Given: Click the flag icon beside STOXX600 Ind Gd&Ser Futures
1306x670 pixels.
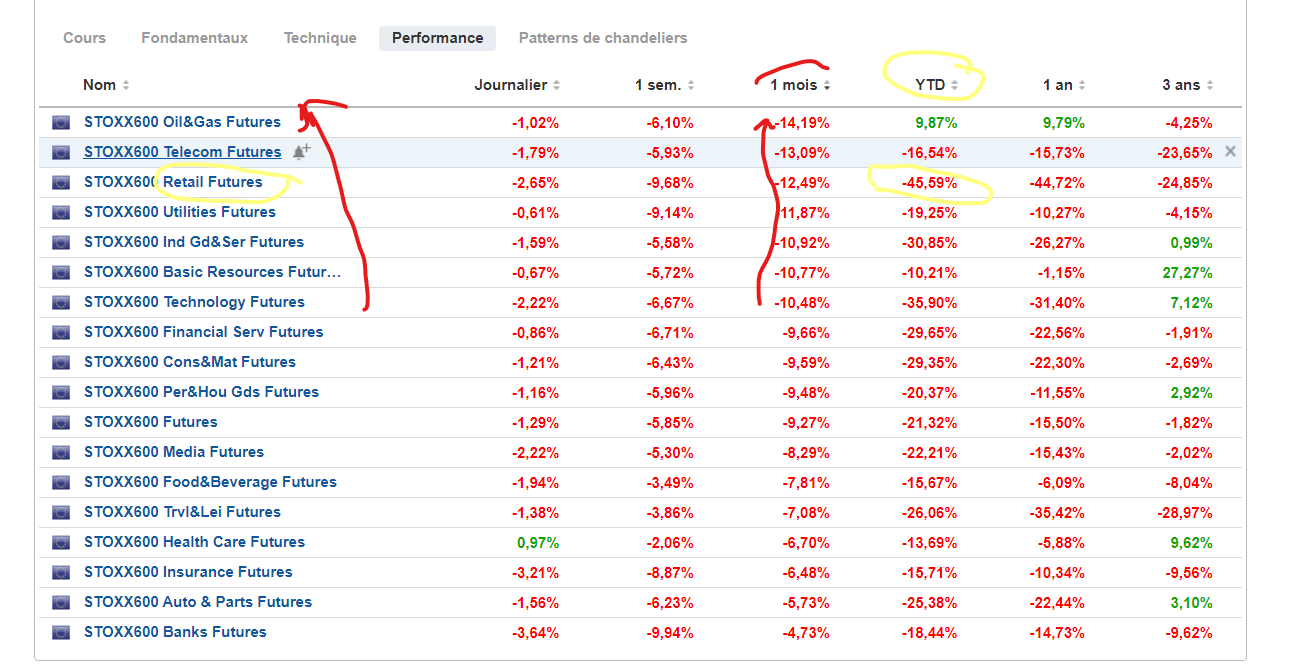Looking at the screenshot, I should click(x=61, y=243).
